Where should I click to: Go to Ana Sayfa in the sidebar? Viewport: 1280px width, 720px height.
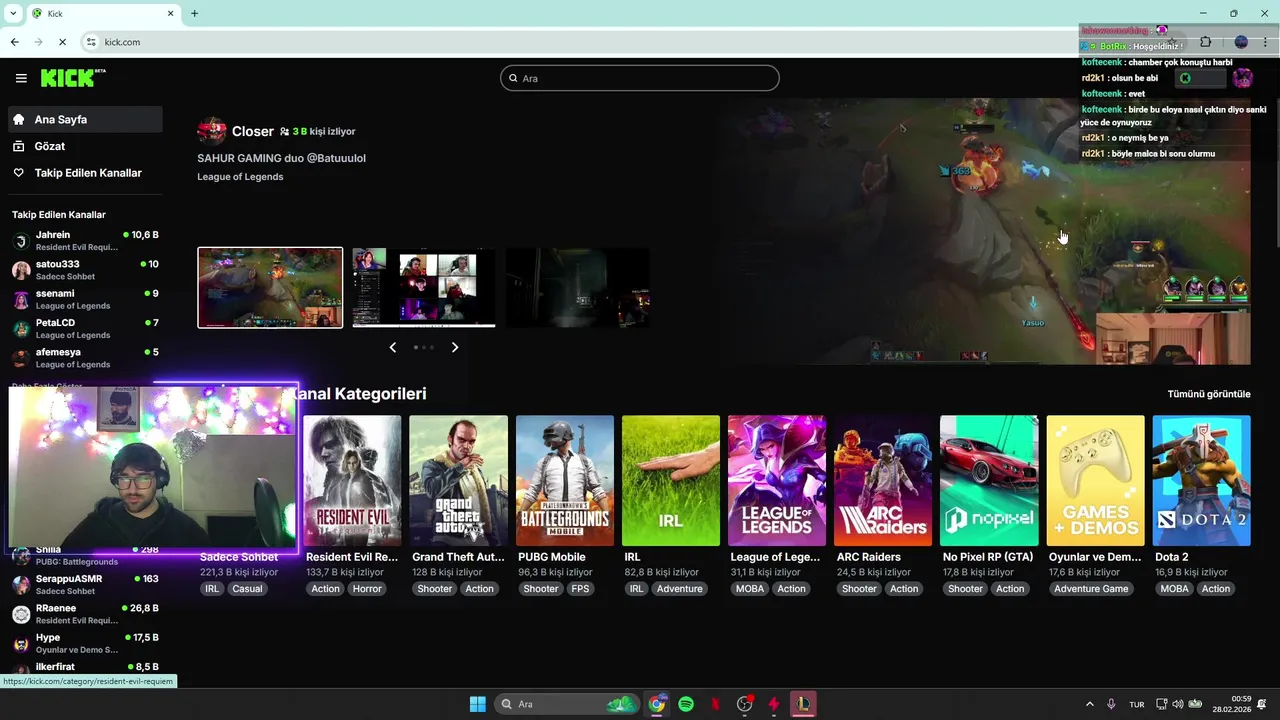pyautogui.click(x=85, y=119)
